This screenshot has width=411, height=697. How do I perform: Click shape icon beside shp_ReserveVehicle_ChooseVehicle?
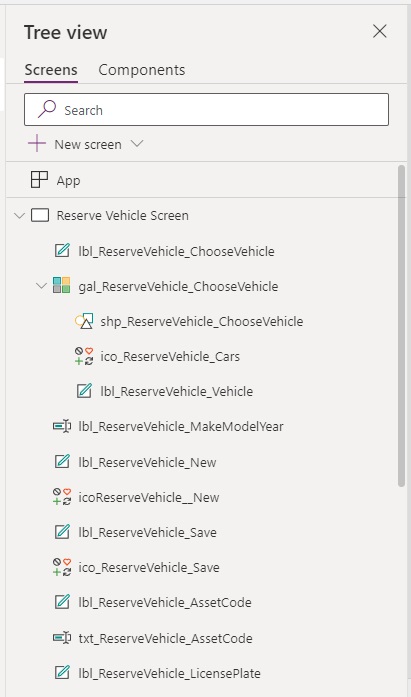(x=84, y=321)
